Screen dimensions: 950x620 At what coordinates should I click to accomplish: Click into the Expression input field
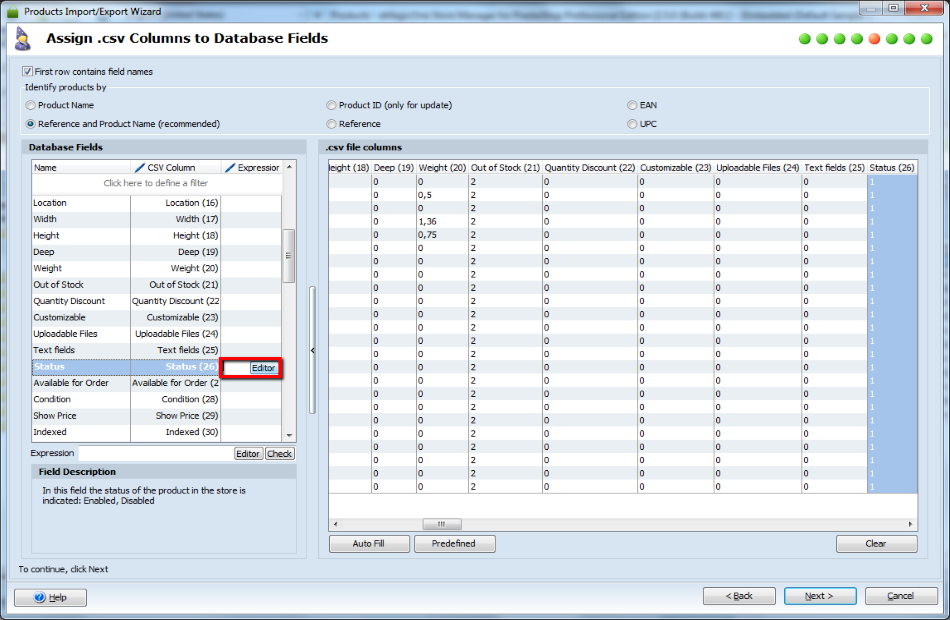pyautogui.click(x=156, y=453)
